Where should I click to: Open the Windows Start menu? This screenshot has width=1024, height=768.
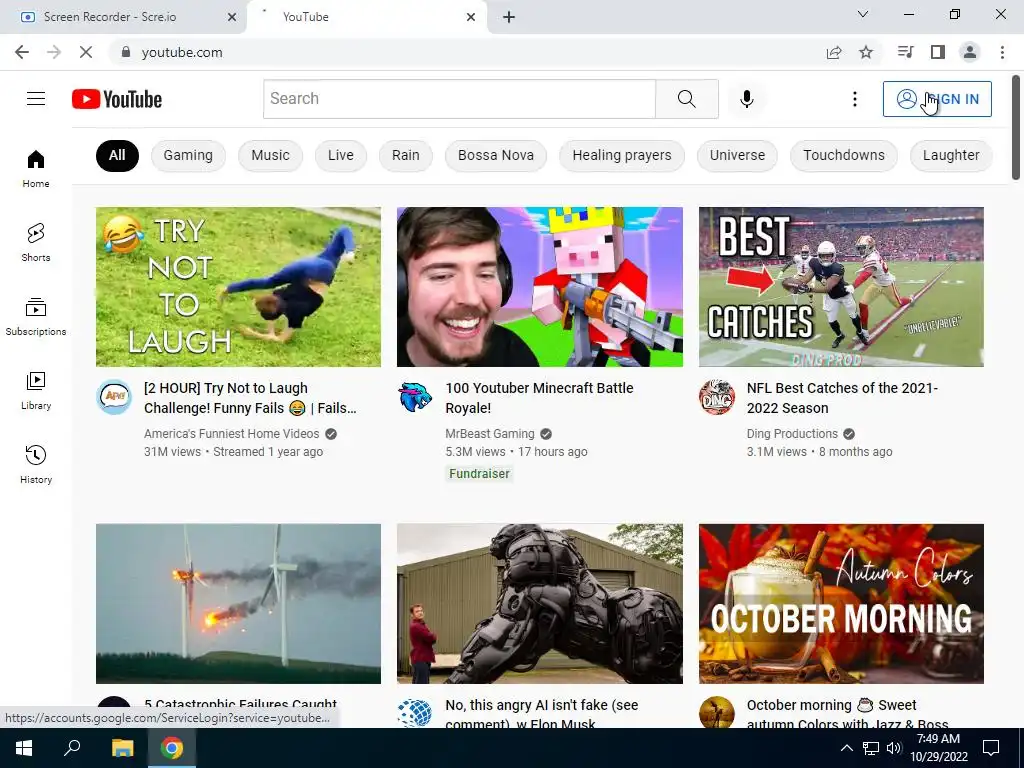pyautogui.click(x=24, y=748)
